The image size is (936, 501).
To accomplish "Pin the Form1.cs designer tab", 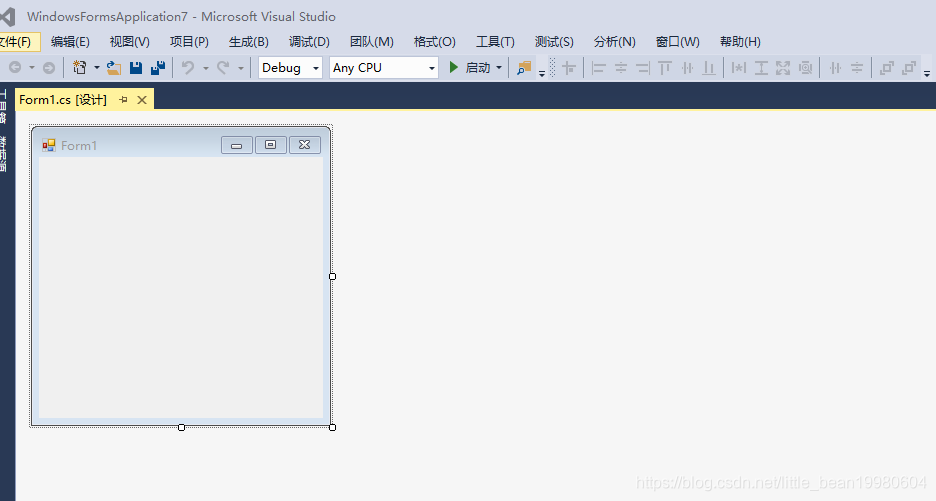I will click(124, 100).
